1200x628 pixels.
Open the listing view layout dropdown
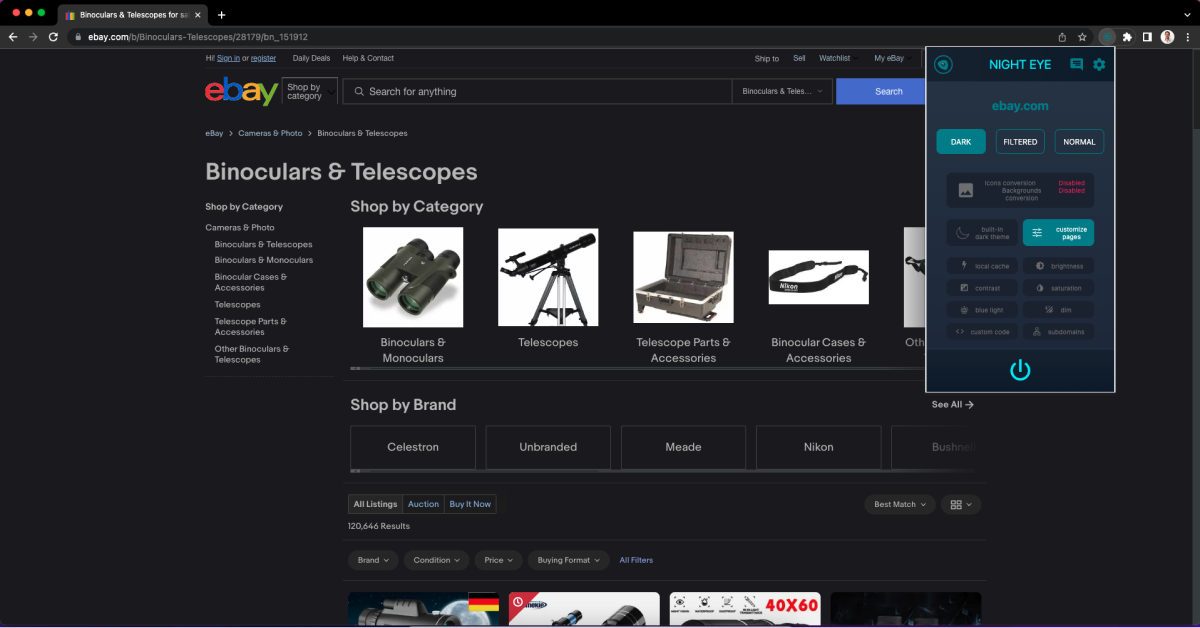point(961,504)
